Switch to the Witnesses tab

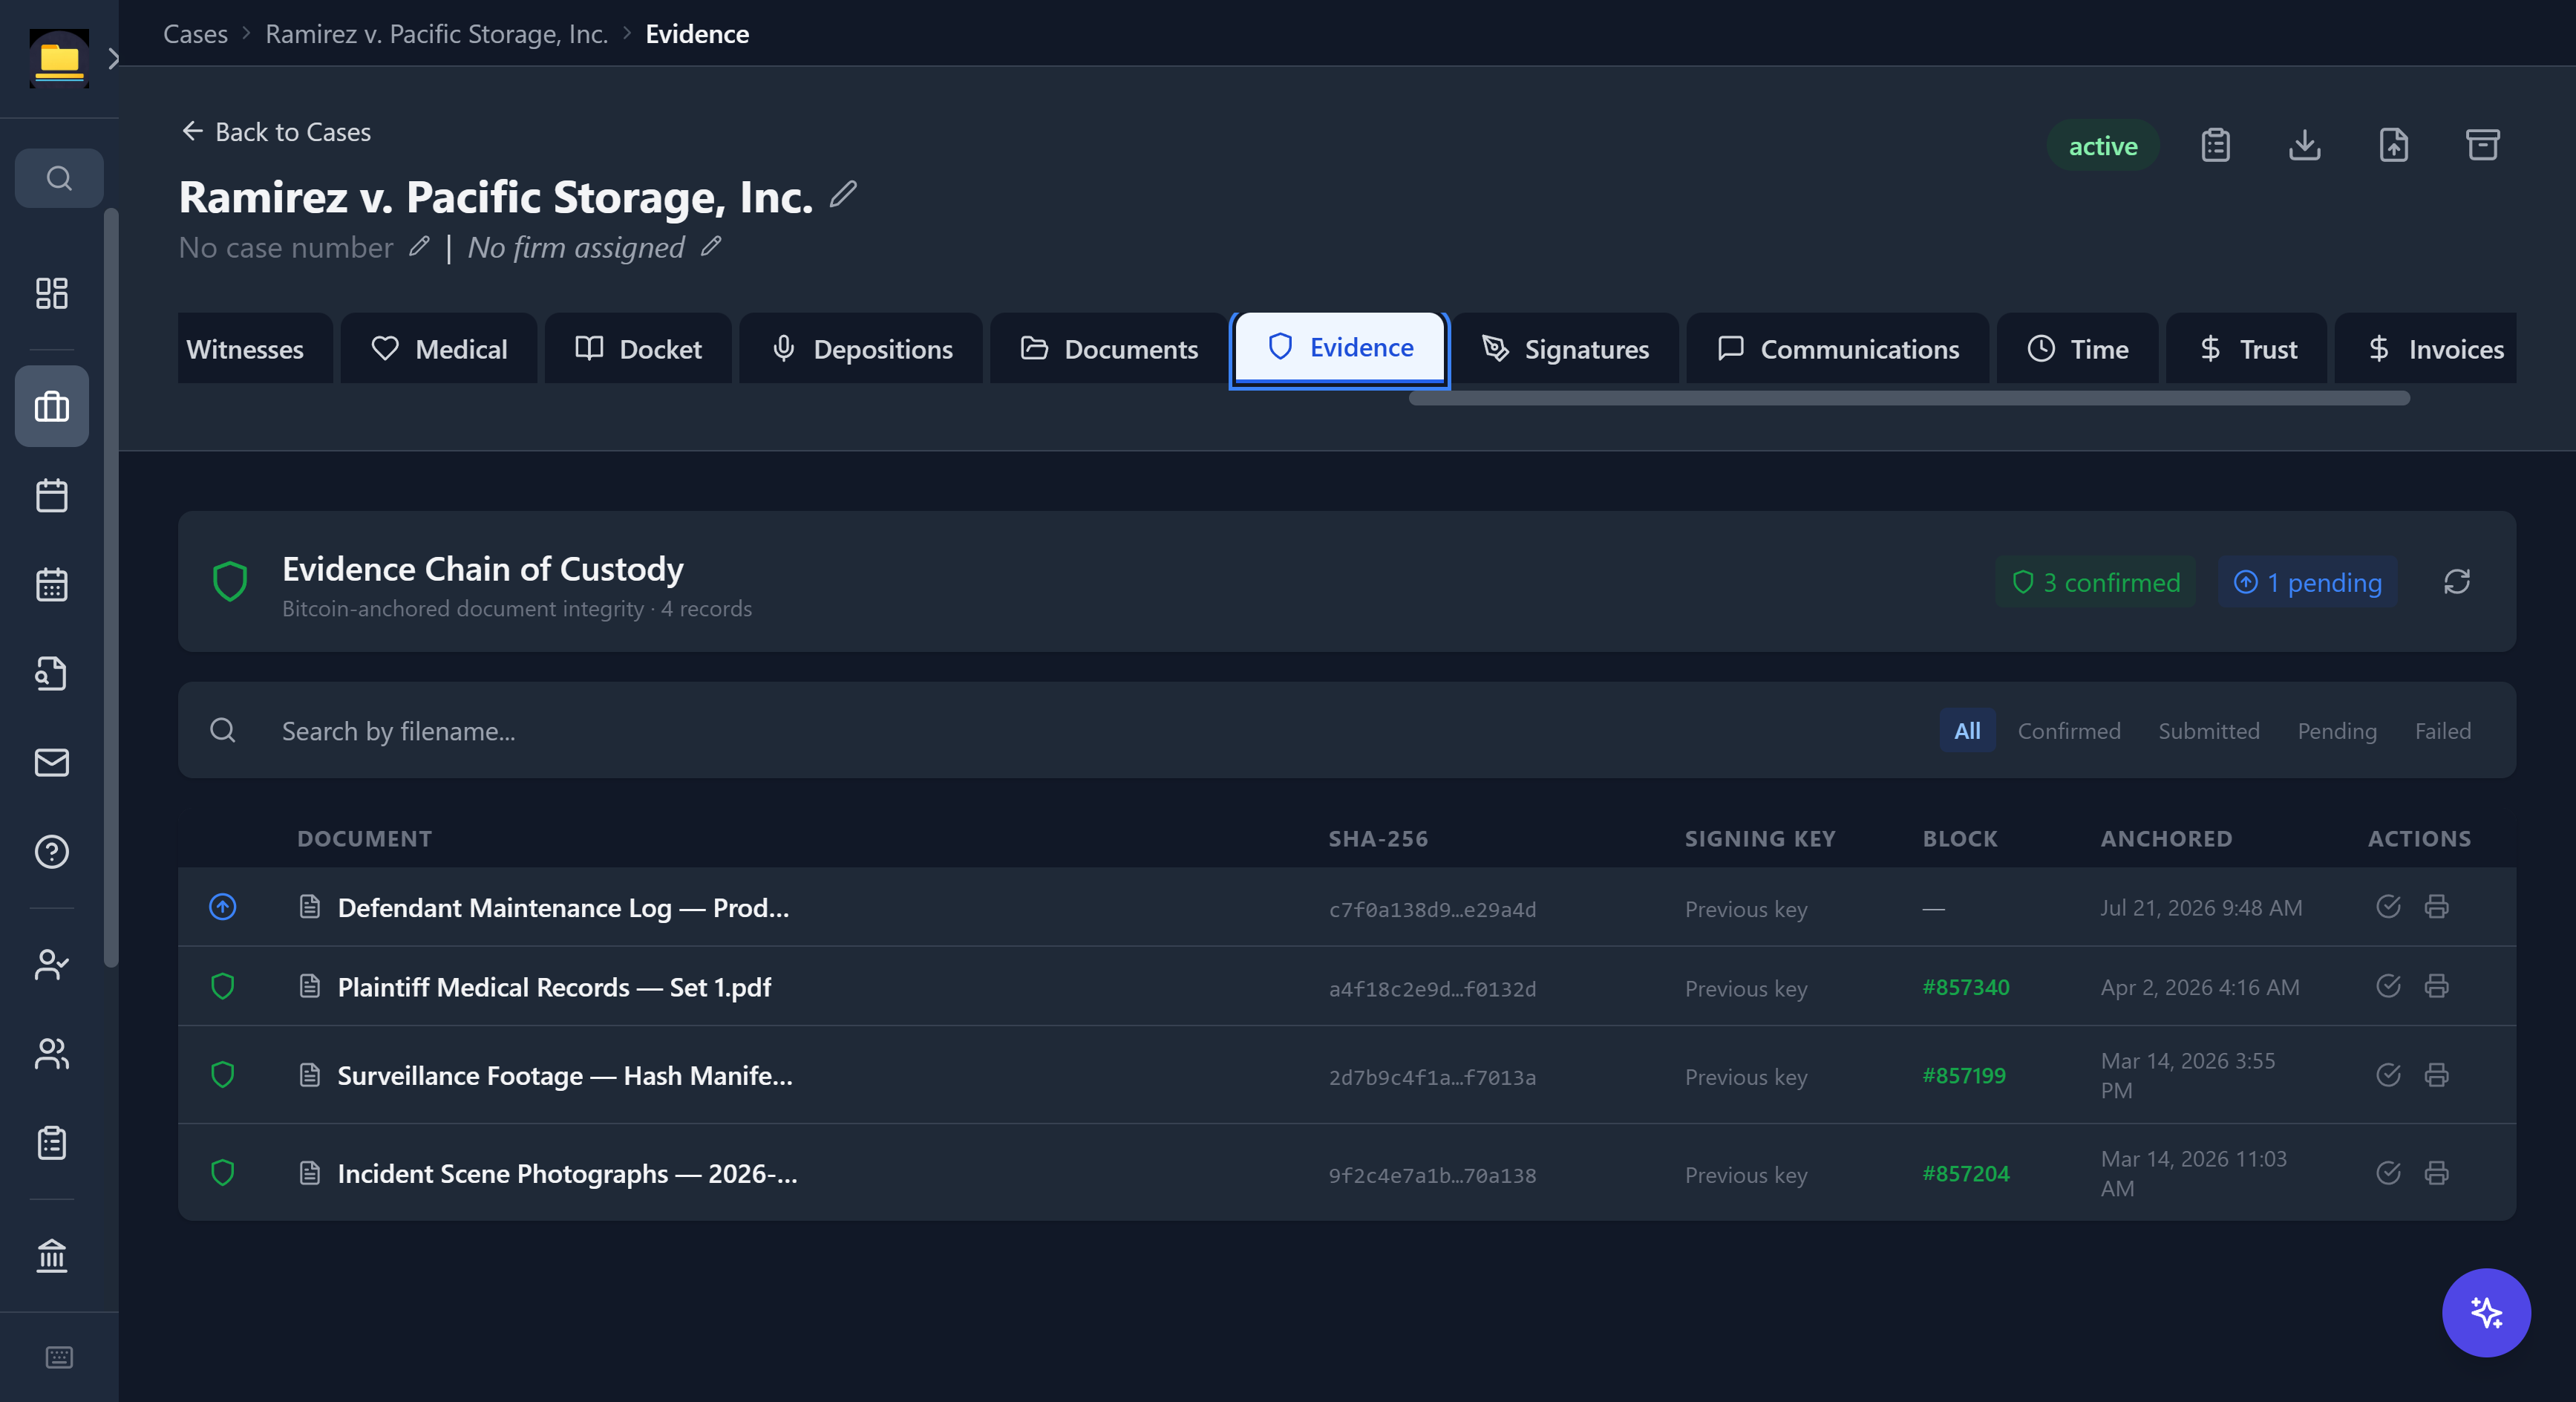tap(255, 348)
